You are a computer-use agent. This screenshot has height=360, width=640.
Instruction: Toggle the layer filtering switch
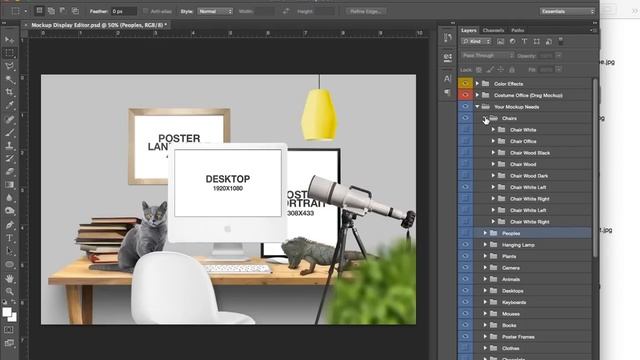pyautogui.click(x=561, y=41)
